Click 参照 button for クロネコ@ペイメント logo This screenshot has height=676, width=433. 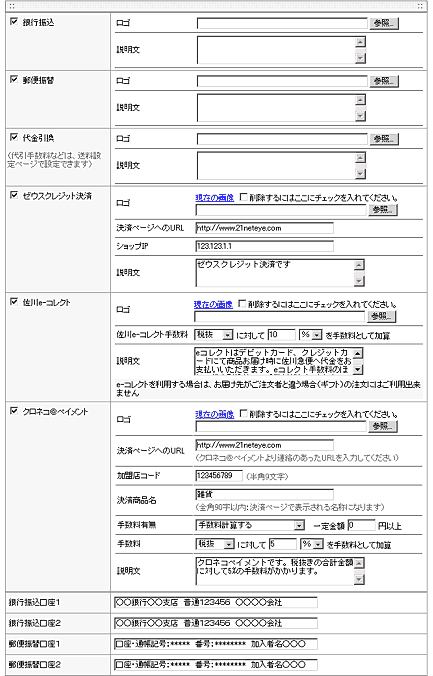383,426
